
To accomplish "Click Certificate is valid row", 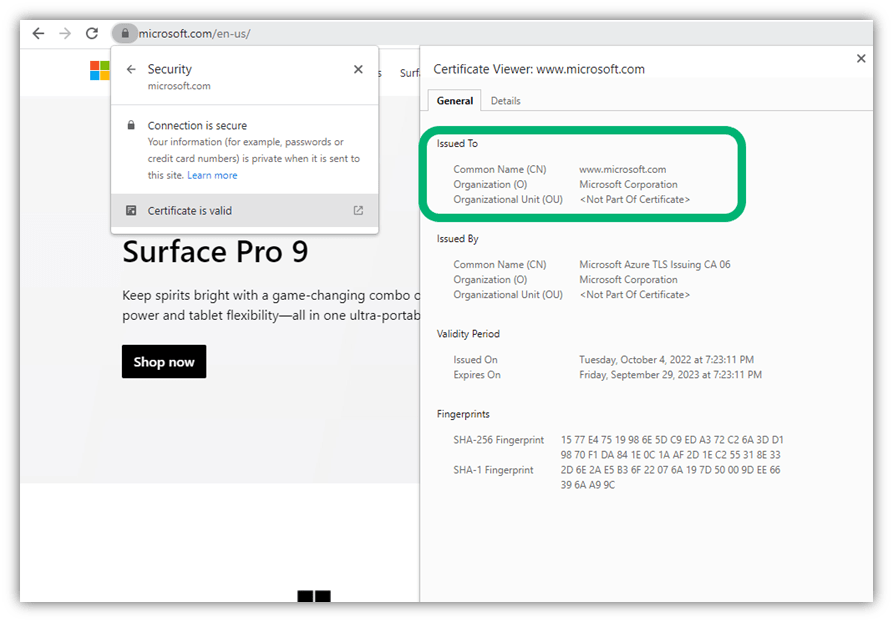I will click(244, 211).
